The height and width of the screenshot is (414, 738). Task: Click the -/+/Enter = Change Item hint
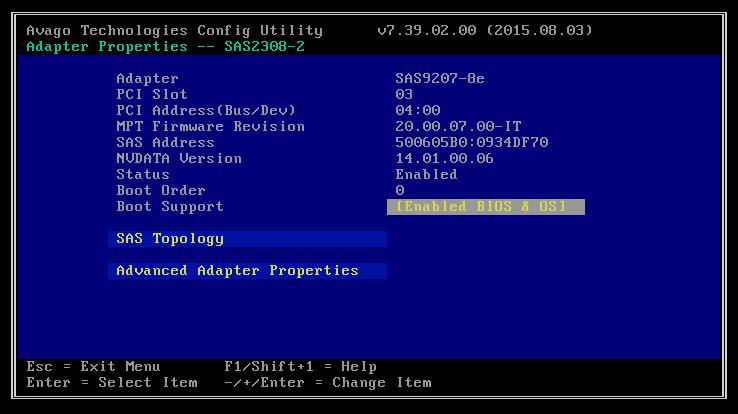click(327, 383)
